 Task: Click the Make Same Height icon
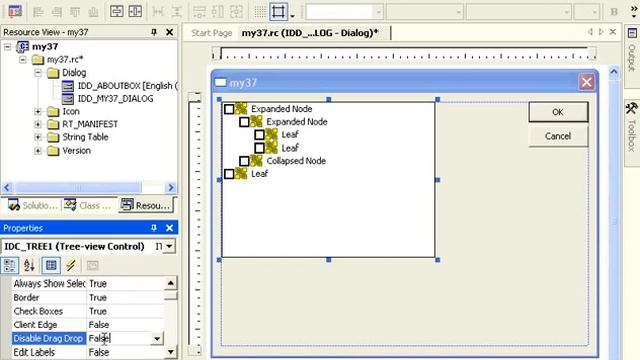coord(218,12)
